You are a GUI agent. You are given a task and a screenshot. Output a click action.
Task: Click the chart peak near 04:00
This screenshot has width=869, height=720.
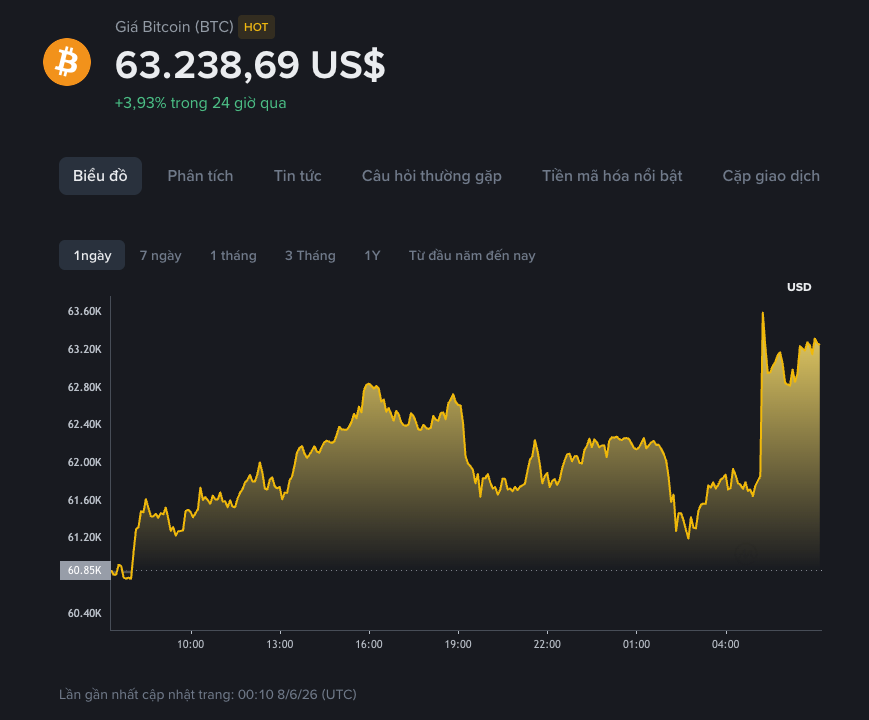(x=763, y=314)
